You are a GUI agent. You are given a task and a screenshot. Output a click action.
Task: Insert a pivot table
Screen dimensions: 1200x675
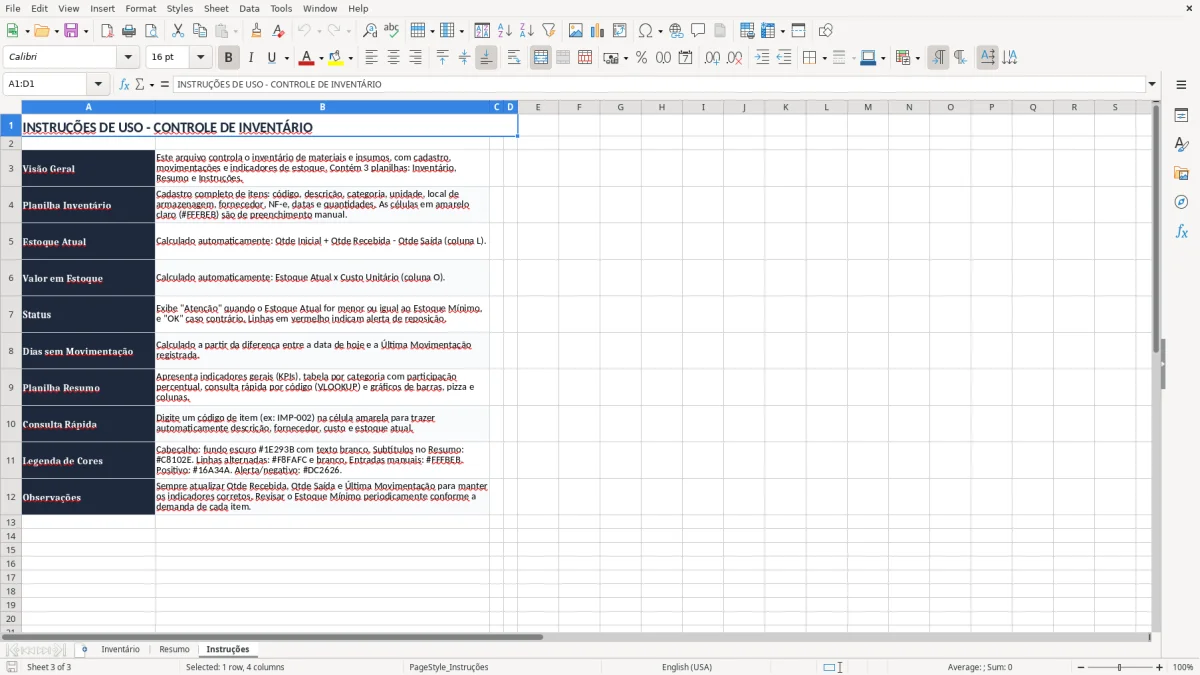pyautogui.click(x=620, y=31)
